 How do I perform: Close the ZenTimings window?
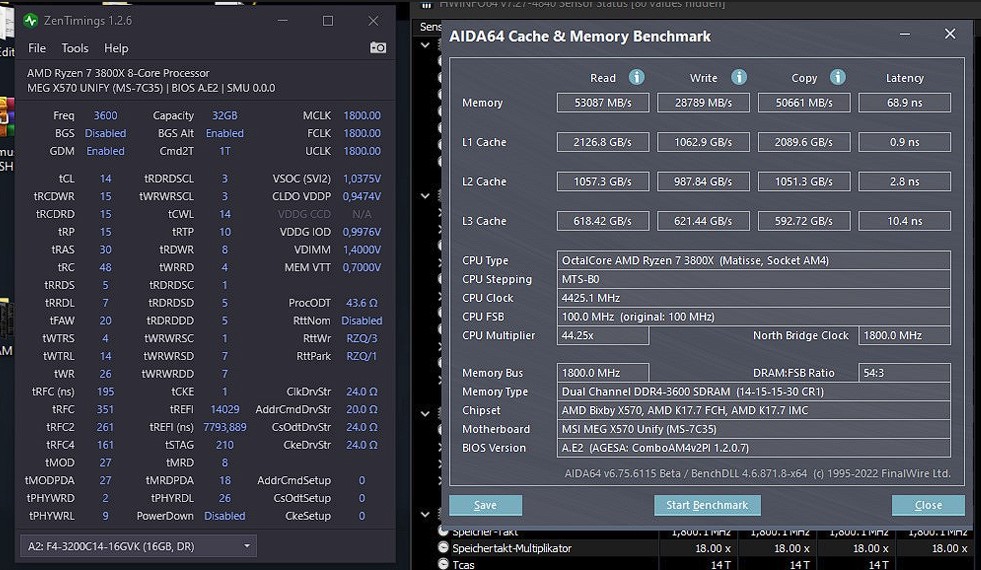374,21
